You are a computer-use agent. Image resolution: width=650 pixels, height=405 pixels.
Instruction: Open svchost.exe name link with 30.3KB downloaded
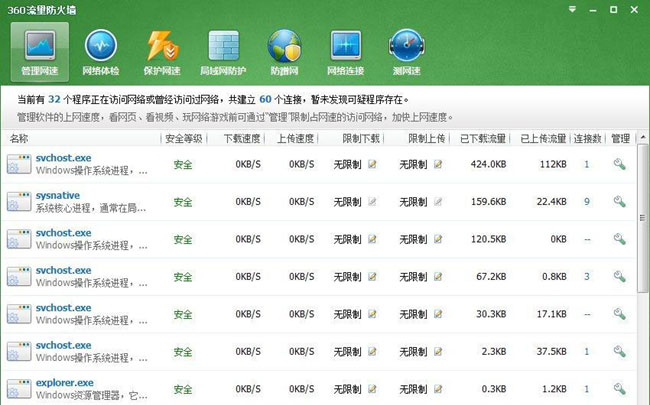click(63, 308)
